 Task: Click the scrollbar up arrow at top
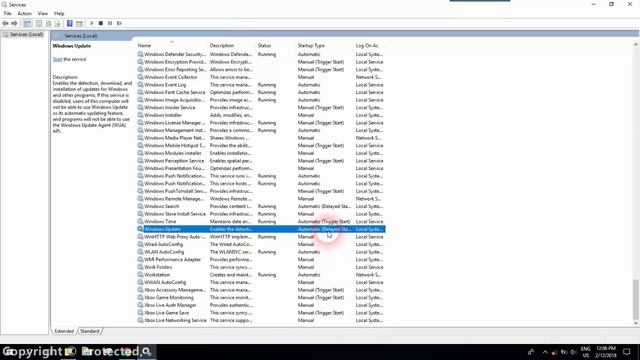[636, 44]
